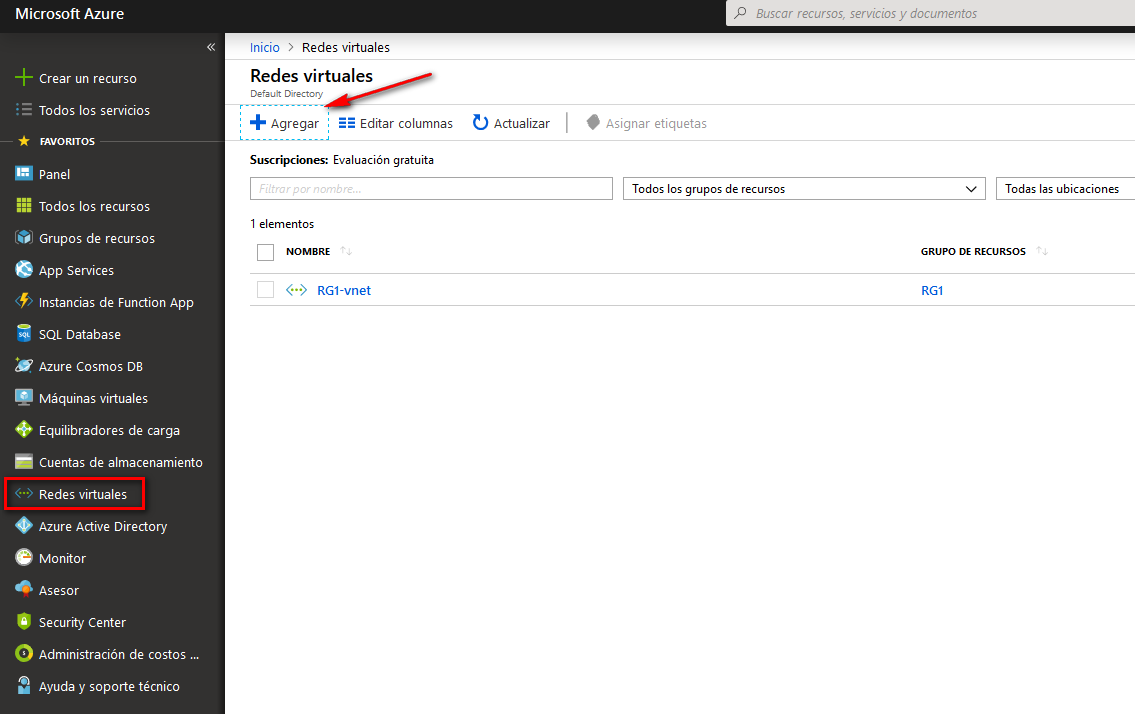Viewport: 1135px width, 714px height.
Task: Click the Asesor cloud icon
Action: pos(24,589)
